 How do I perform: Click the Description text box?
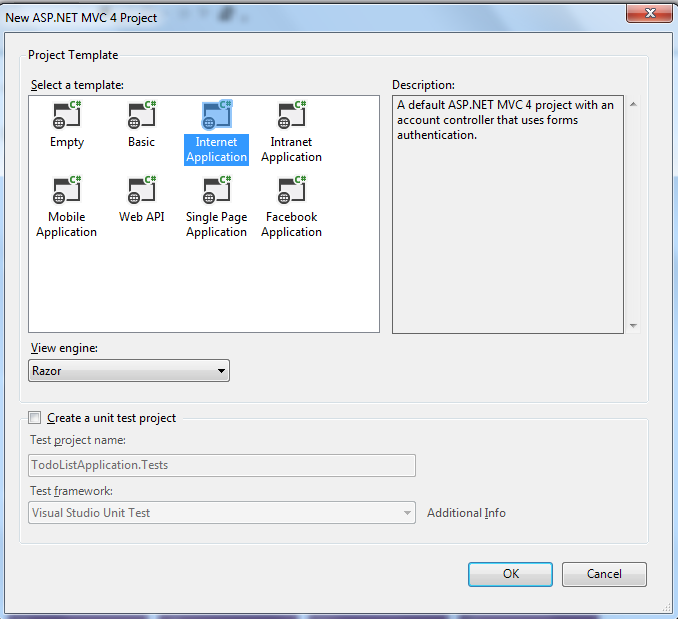508,214
